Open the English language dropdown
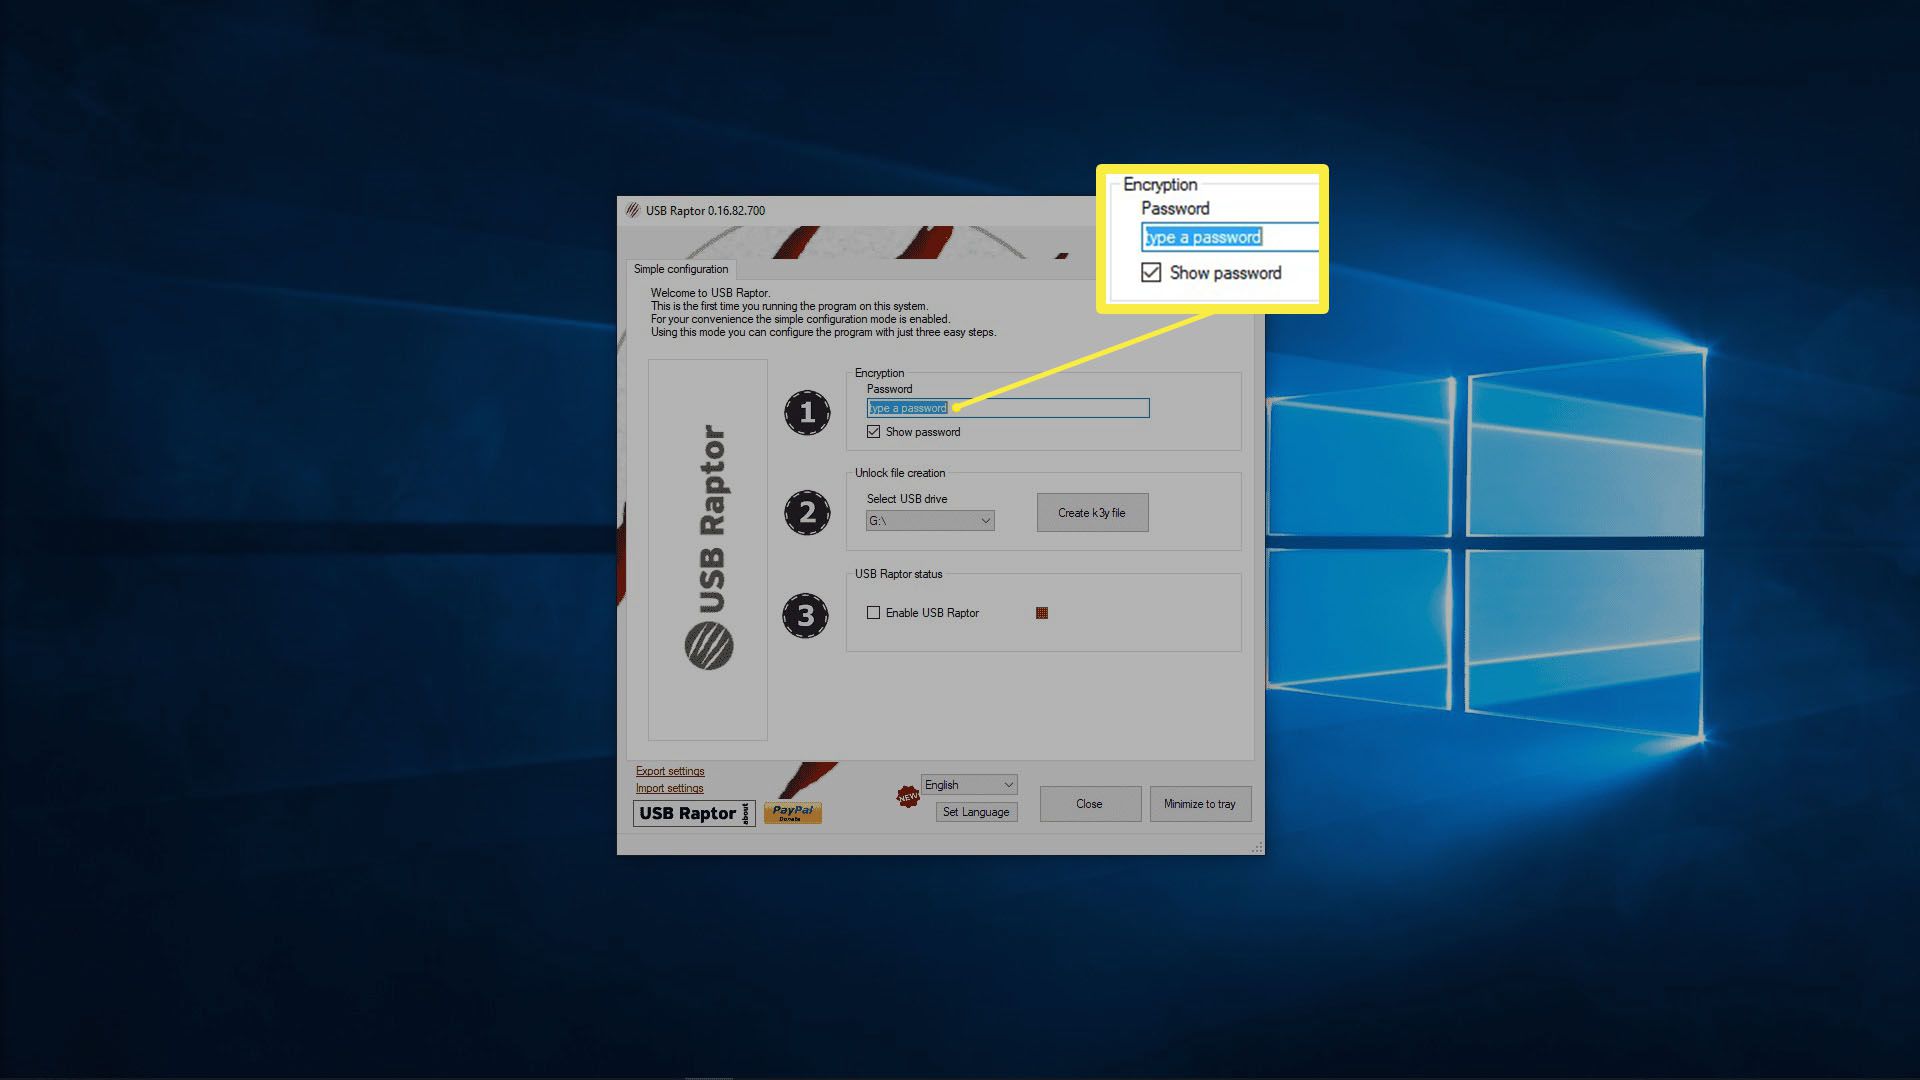Viewport: 1920px width, 1080px height. click(969, 785)
